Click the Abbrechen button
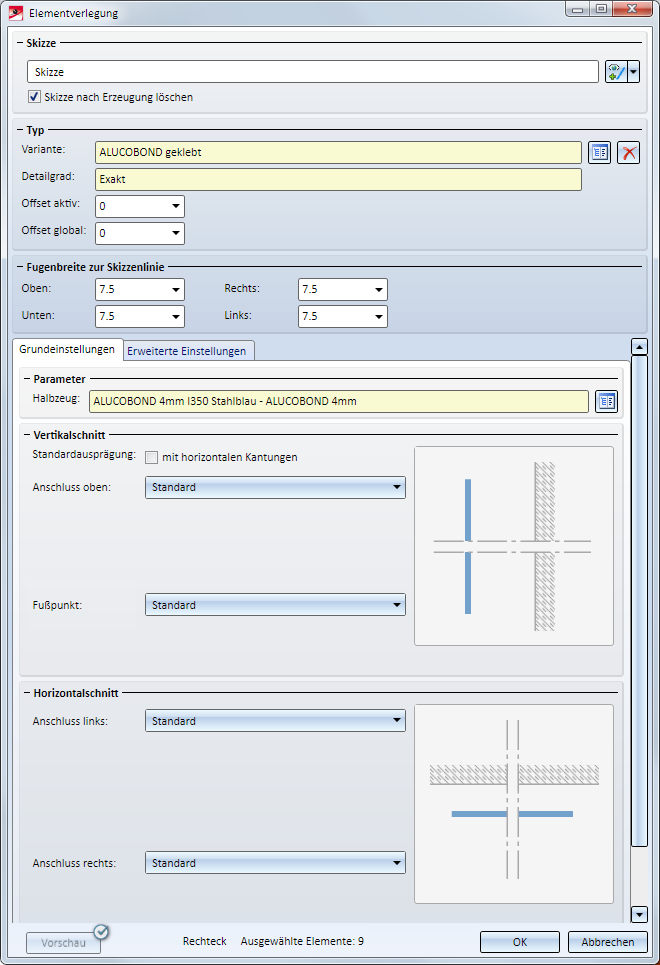660x965 pixels. click(x=608, y=942)
